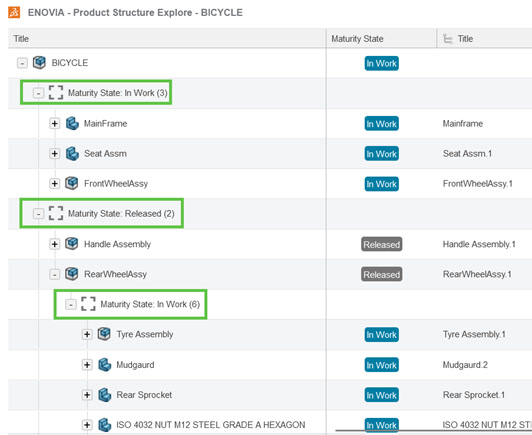Click the Tyre Assembly.1 instance cell

(474, 334)
